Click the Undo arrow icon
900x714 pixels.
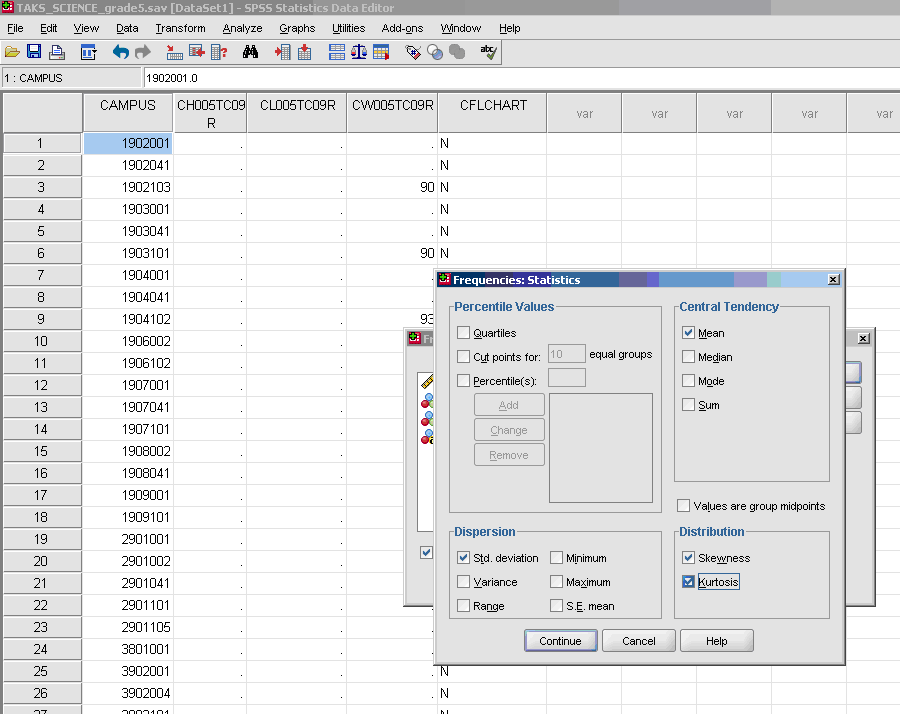tap(120, 52)
